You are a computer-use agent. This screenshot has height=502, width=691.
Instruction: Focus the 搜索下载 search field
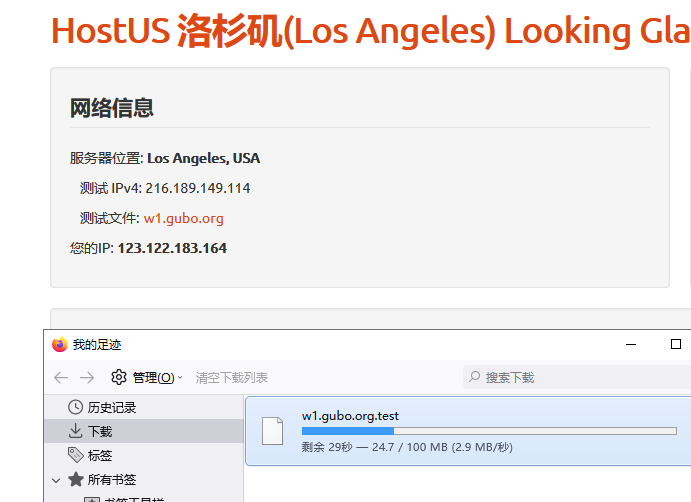(x=577, y=377)
